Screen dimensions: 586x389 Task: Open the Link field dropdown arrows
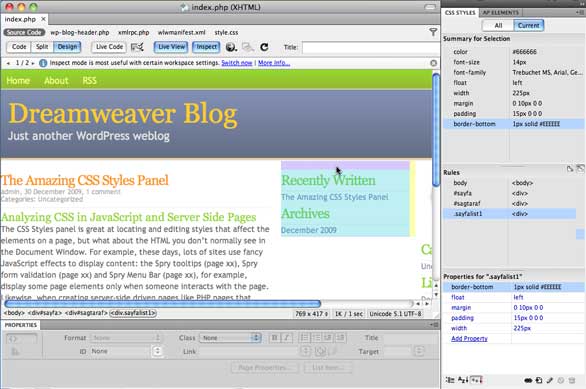click(305, 351)
